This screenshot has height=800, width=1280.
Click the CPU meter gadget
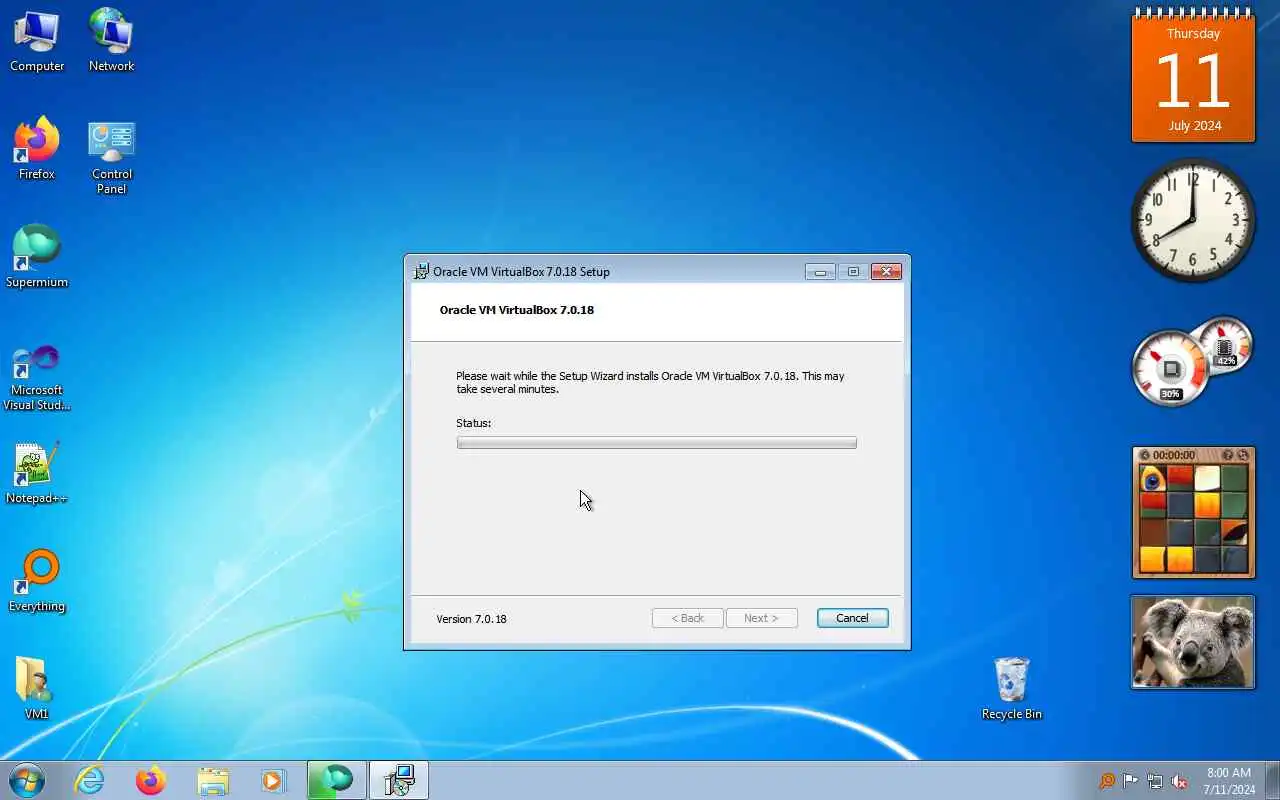click(x=1171, y=370)
